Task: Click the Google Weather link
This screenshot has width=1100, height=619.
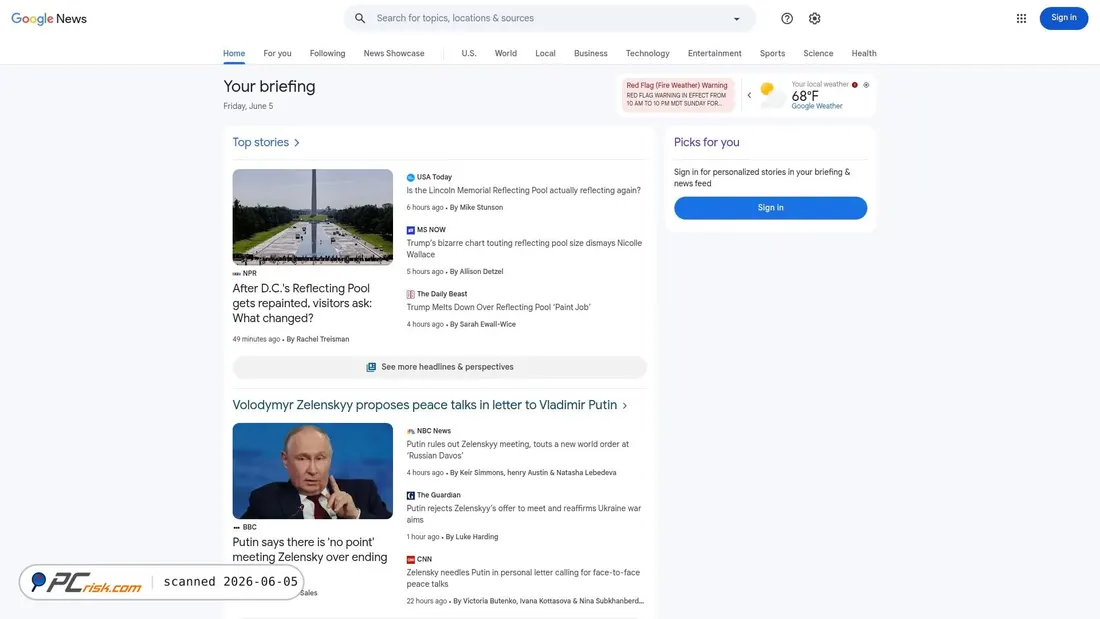Action: click(x=817, y=107)
